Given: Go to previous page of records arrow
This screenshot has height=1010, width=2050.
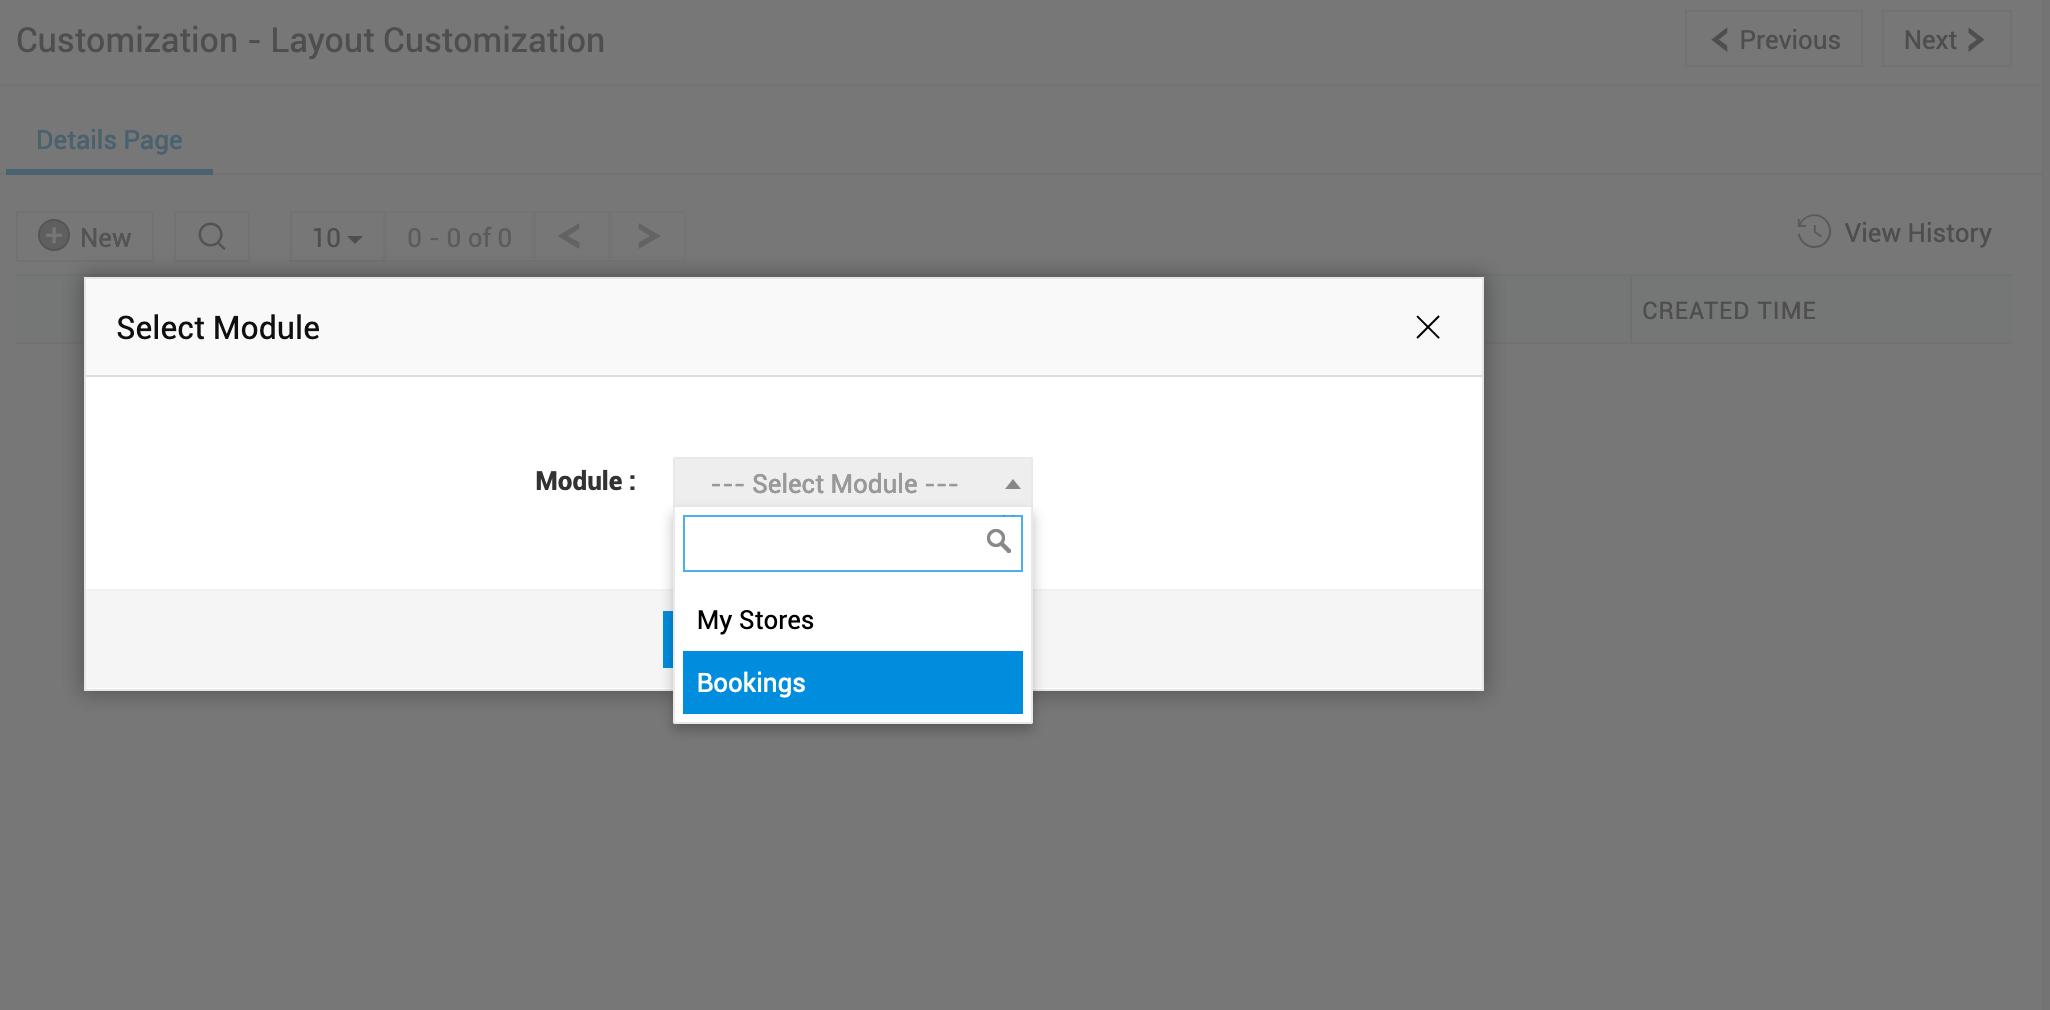Looking at the screenshot, I should coord(570,237).
